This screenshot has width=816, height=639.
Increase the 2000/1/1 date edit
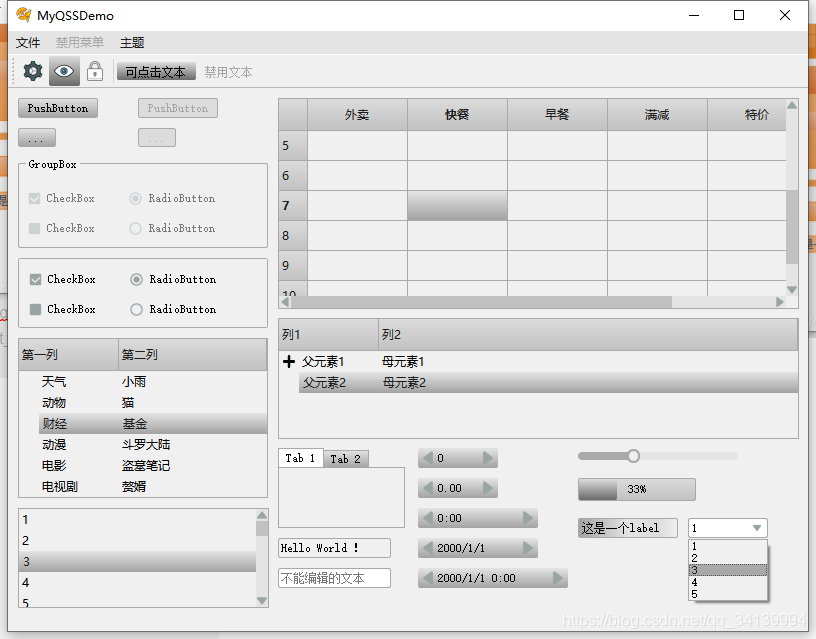(528, 548)
